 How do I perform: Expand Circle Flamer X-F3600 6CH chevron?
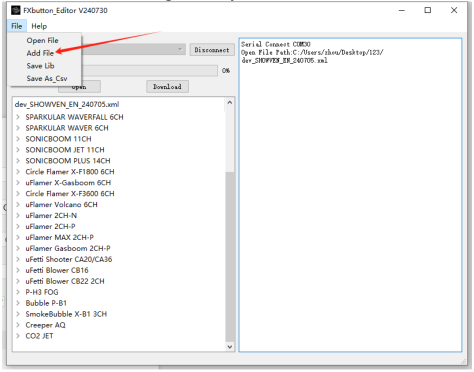(x=18, y=194)
